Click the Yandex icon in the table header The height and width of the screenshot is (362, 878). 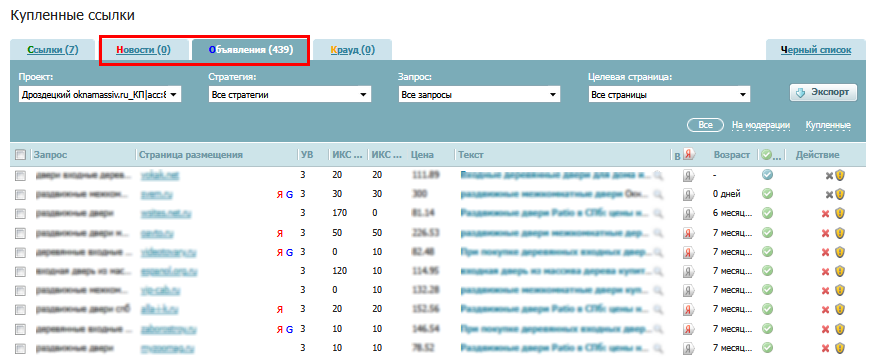[x=690, y=155]
